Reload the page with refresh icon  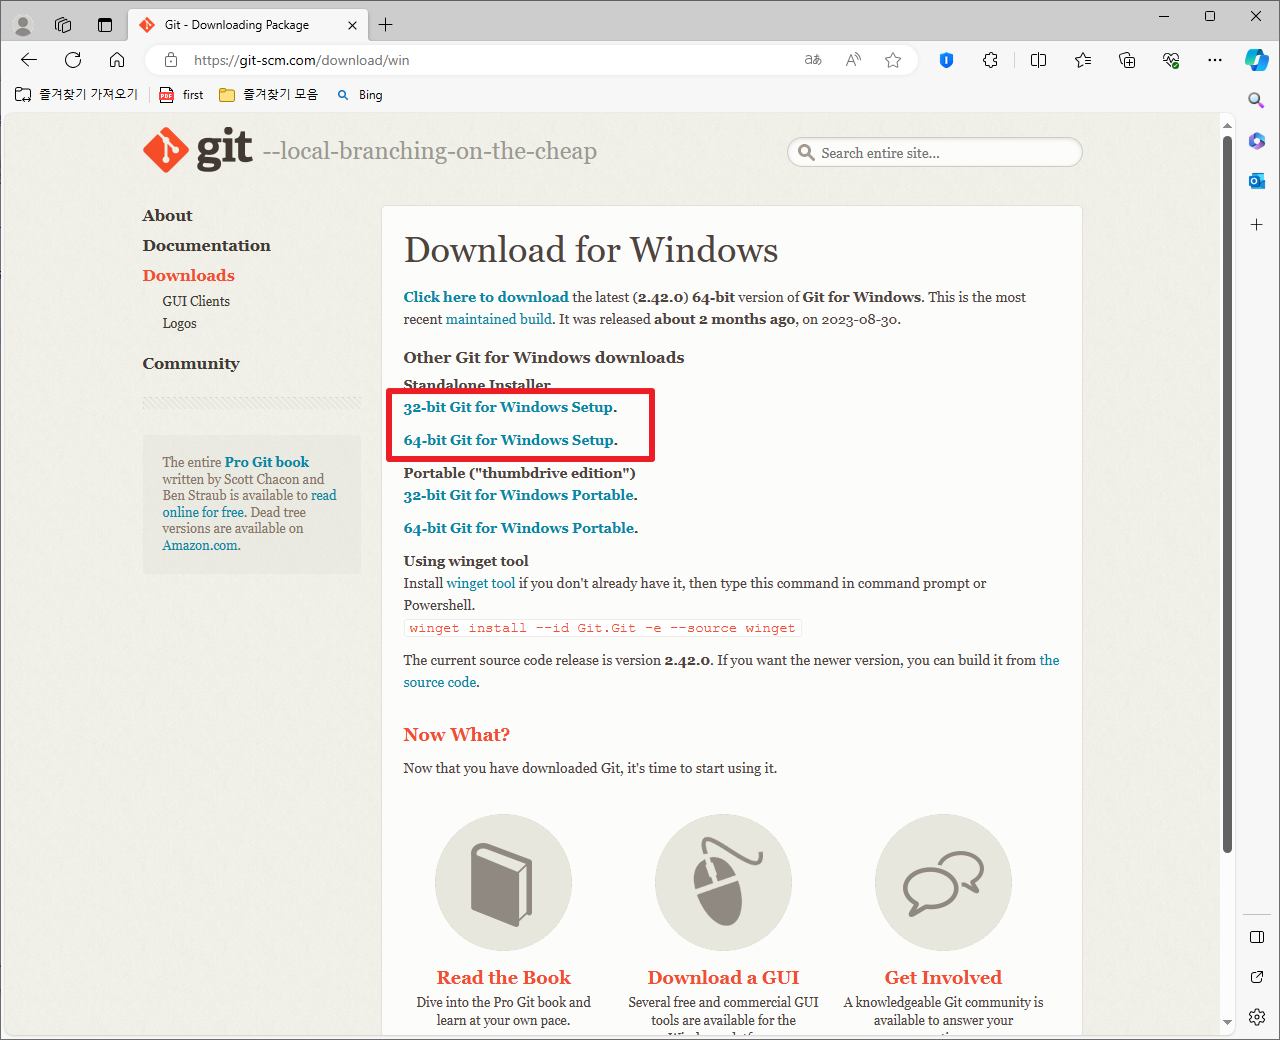click(x=73, y=60)
